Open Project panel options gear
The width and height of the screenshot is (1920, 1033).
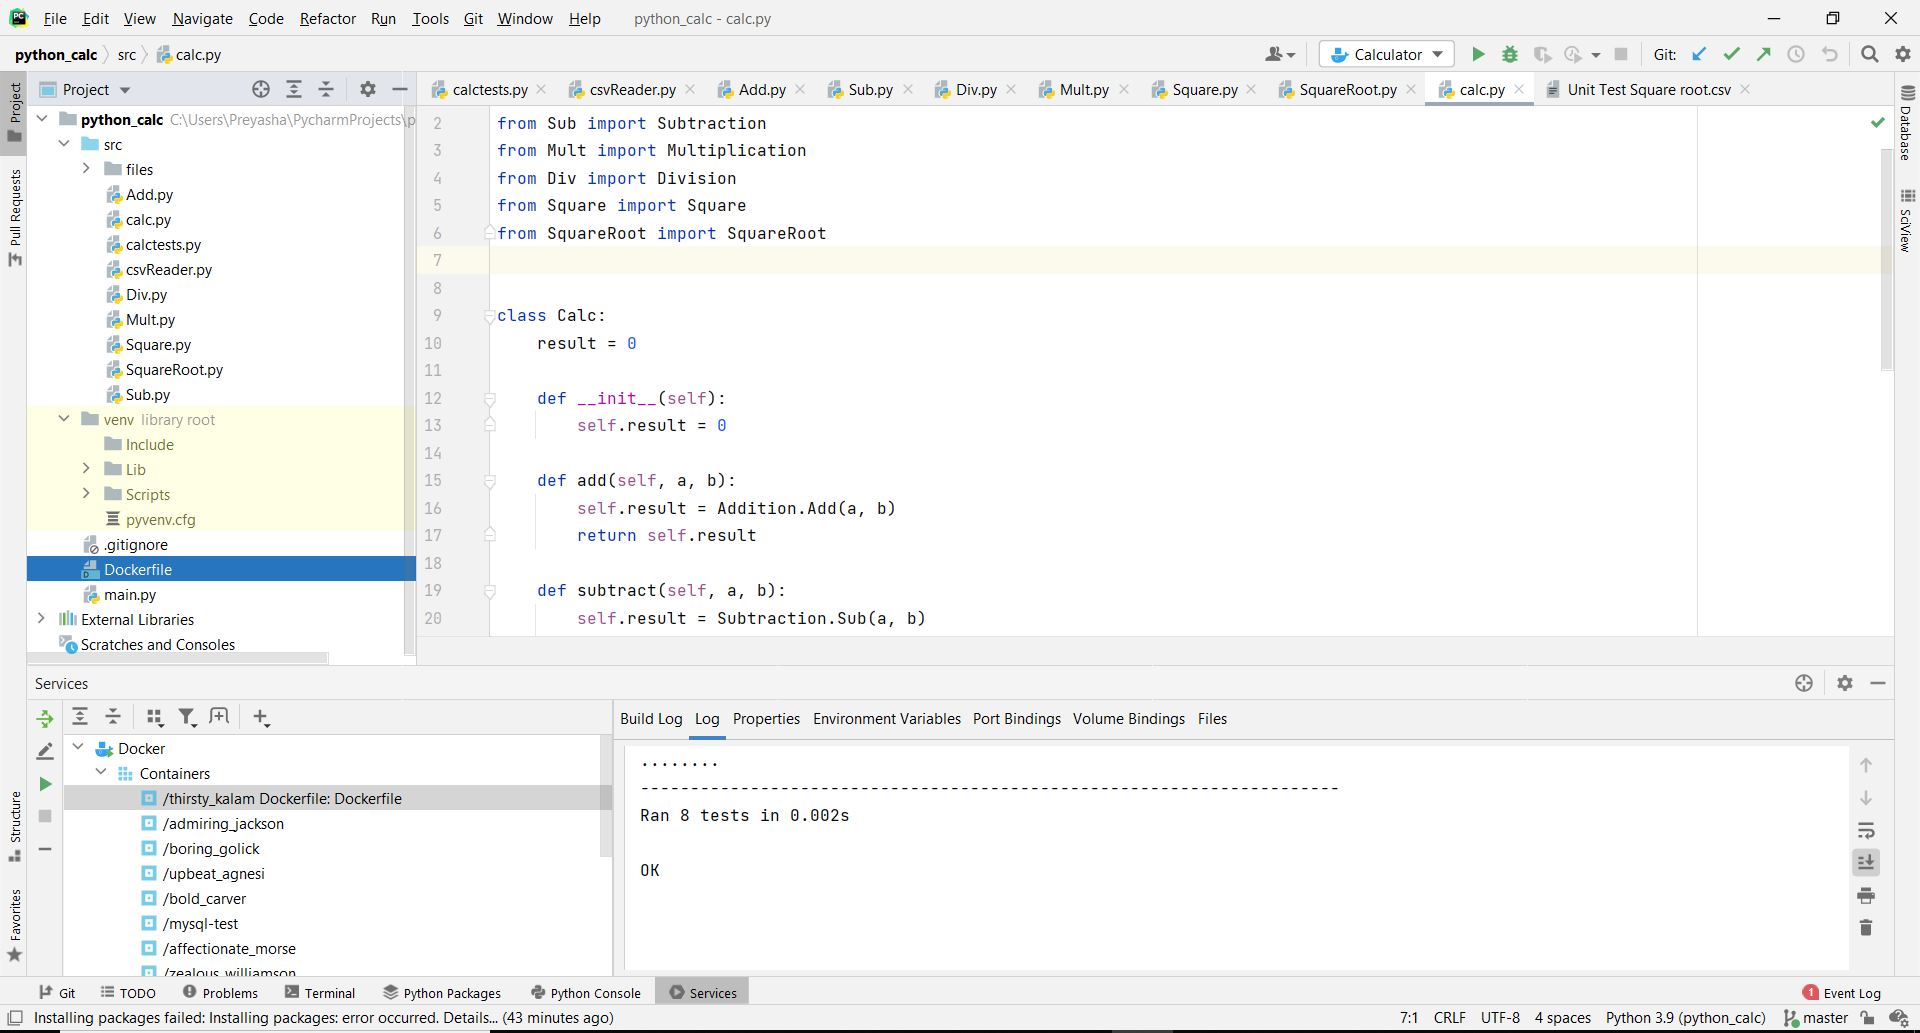pos(368,89)
